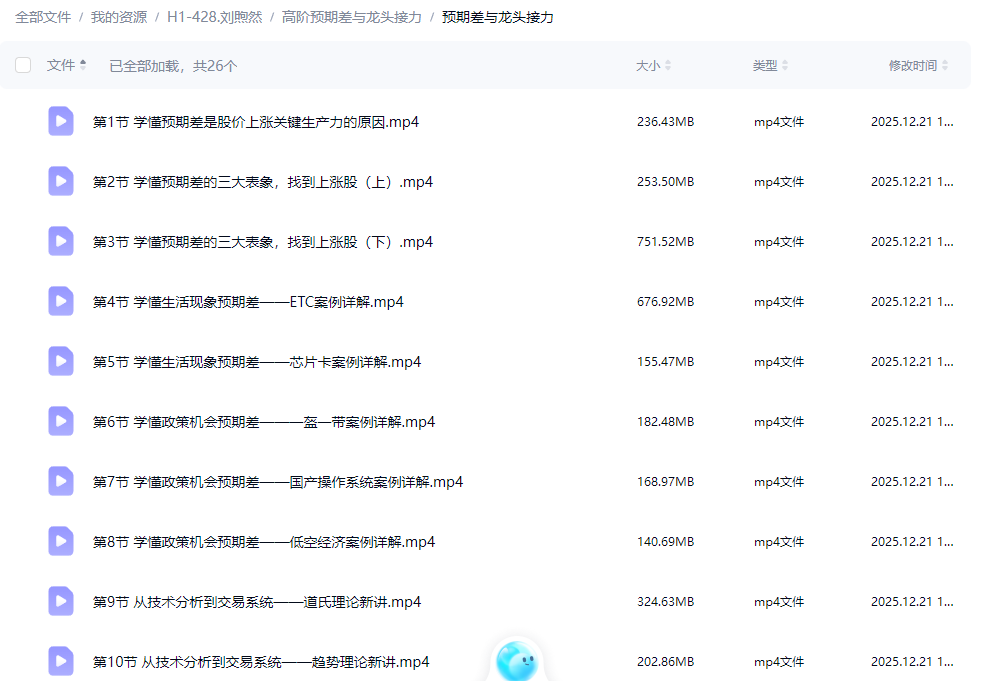
Task: Play 第1节 video via its play icon
Action: pos(61,121)
